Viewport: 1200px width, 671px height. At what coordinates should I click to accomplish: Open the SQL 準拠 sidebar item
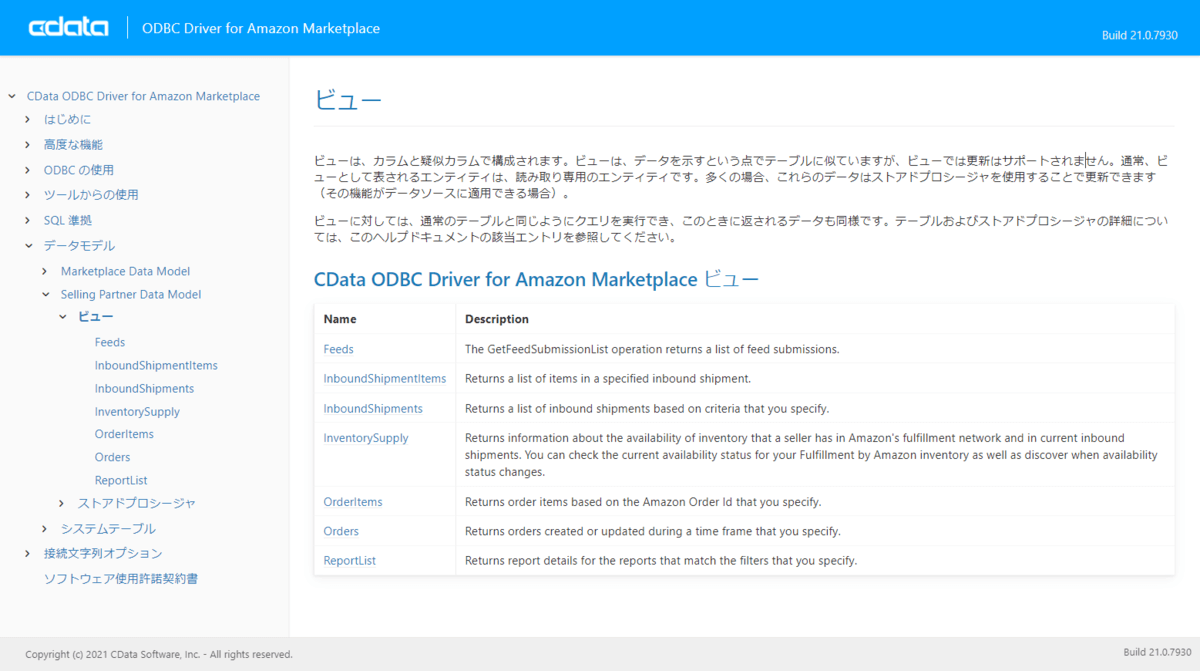68,220
